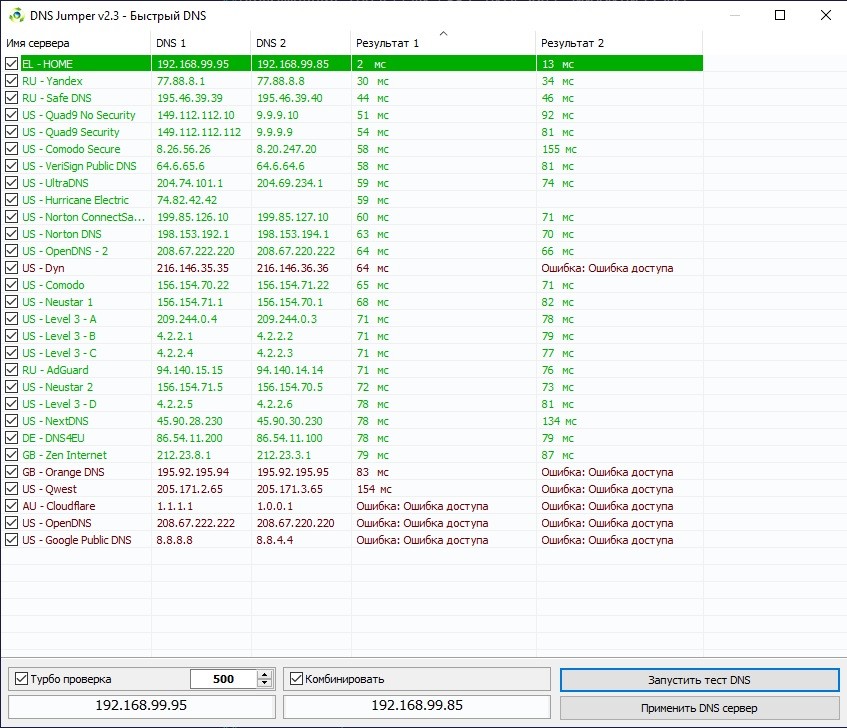This screenshot has width=847, height=728.
Task: Select the US - Level 3 - D row
Action: [352, 404]
